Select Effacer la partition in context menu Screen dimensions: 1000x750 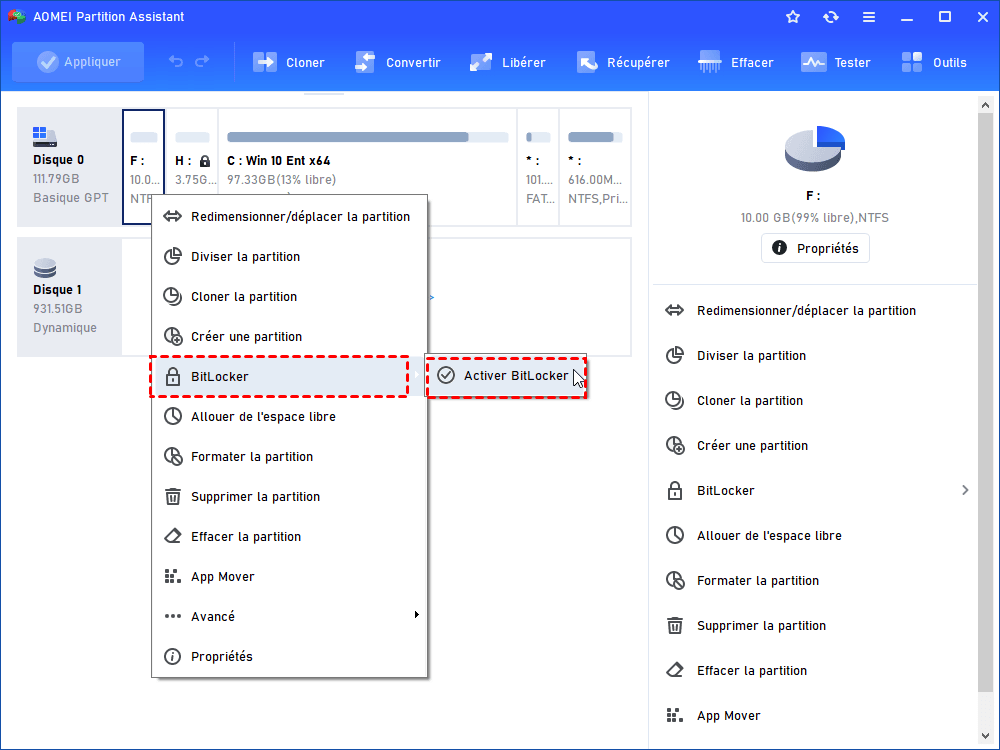(290, 537)
